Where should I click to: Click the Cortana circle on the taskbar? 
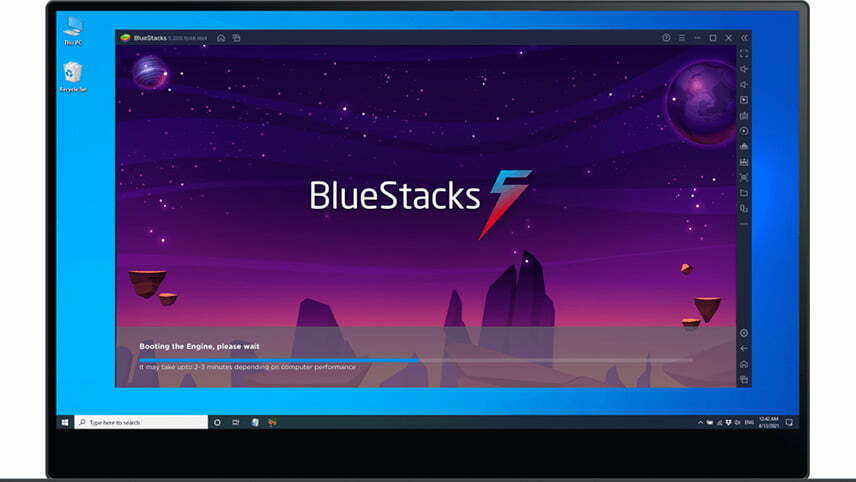coord(217,423)
